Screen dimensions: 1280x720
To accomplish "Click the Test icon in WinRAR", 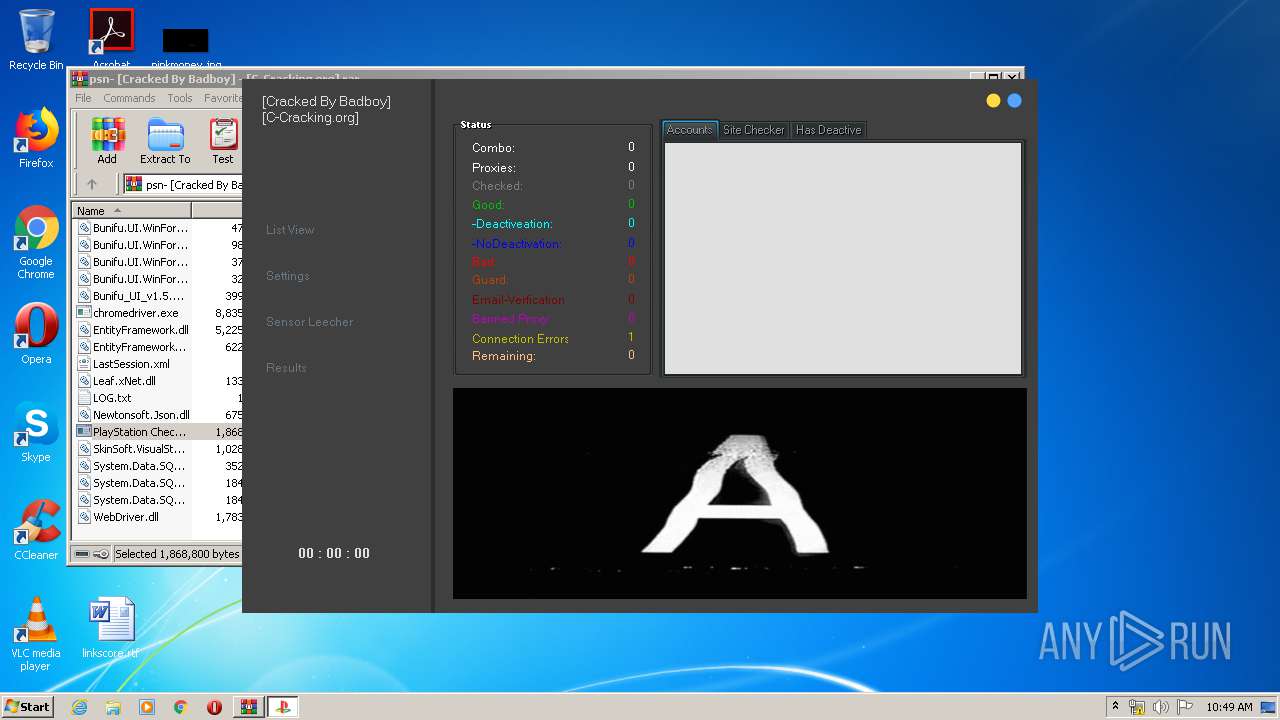I will tap(223, 141).
